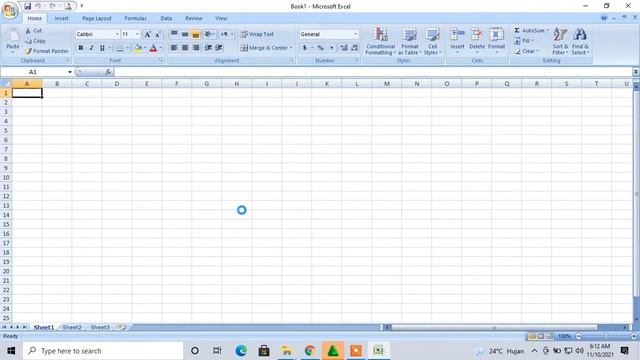Screen dimensions: 640x360
Task: Apply percent style
Action: coord(321,48)
